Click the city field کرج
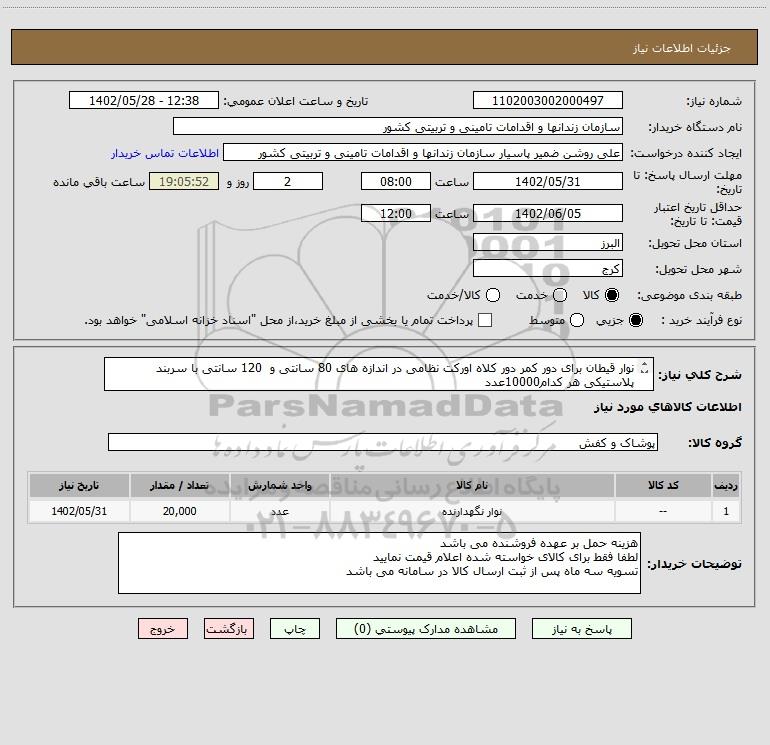This screenshot has height=745, width=770. 548,268
